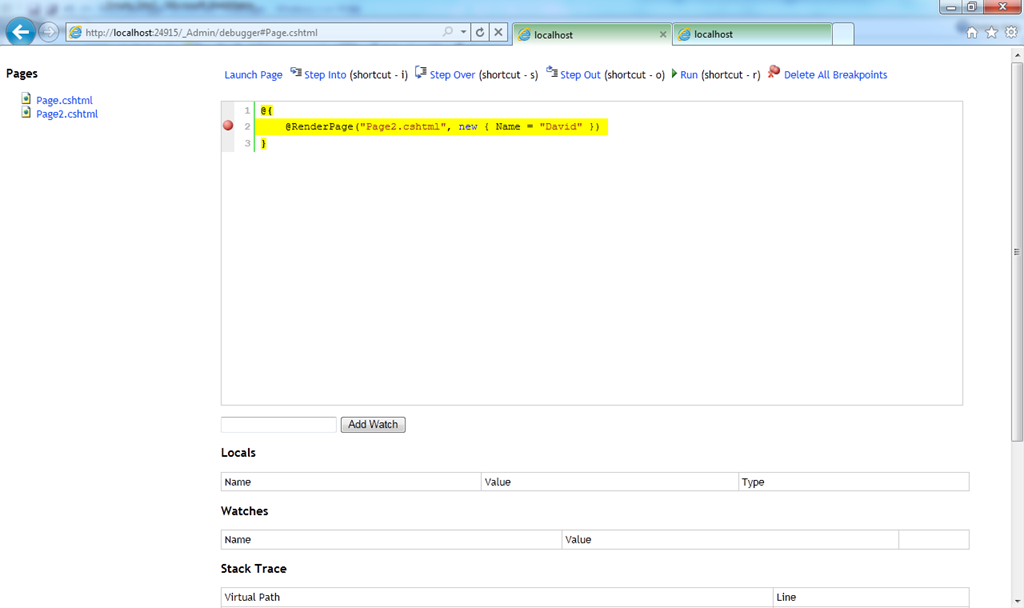
Task: Click the Run link
Action: pos(689,74)
